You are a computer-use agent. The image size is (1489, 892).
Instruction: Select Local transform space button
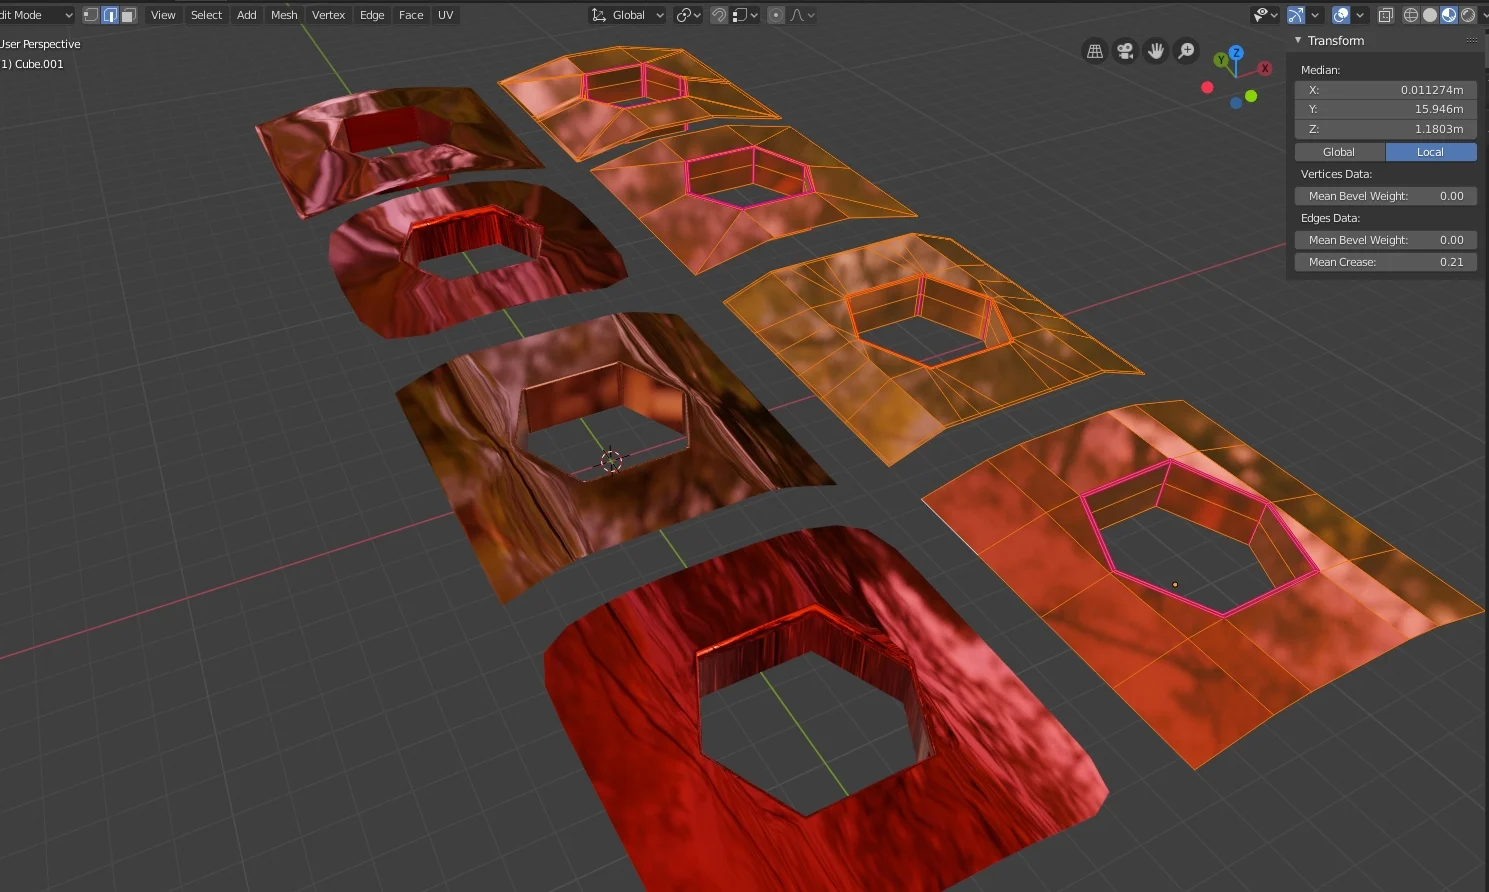1430,152
